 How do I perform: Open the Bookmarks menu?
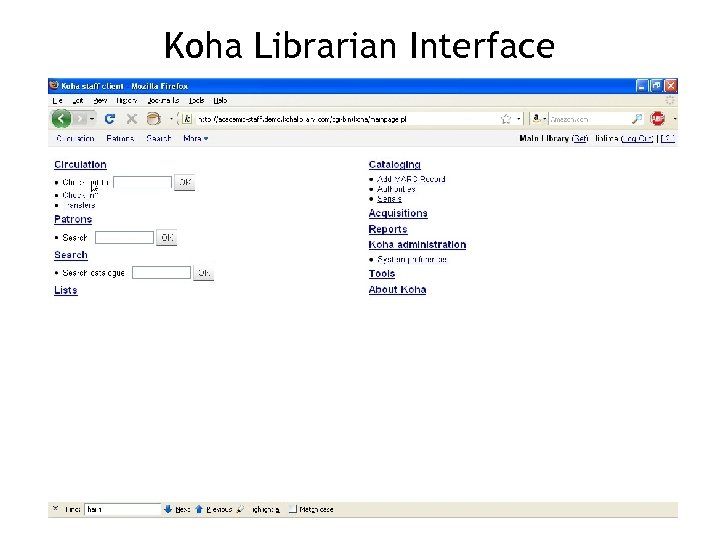click(163, 100)
